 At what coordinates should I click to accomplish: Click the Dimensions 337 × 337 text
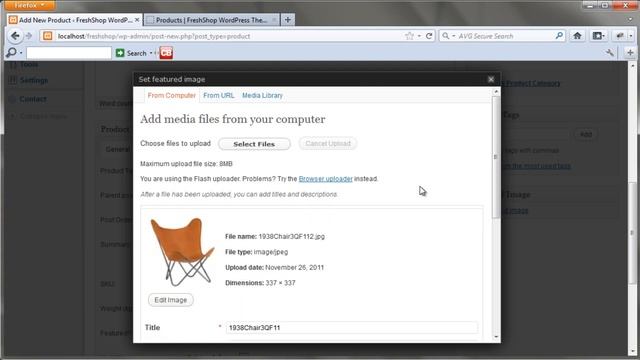(x=260, y=282)
